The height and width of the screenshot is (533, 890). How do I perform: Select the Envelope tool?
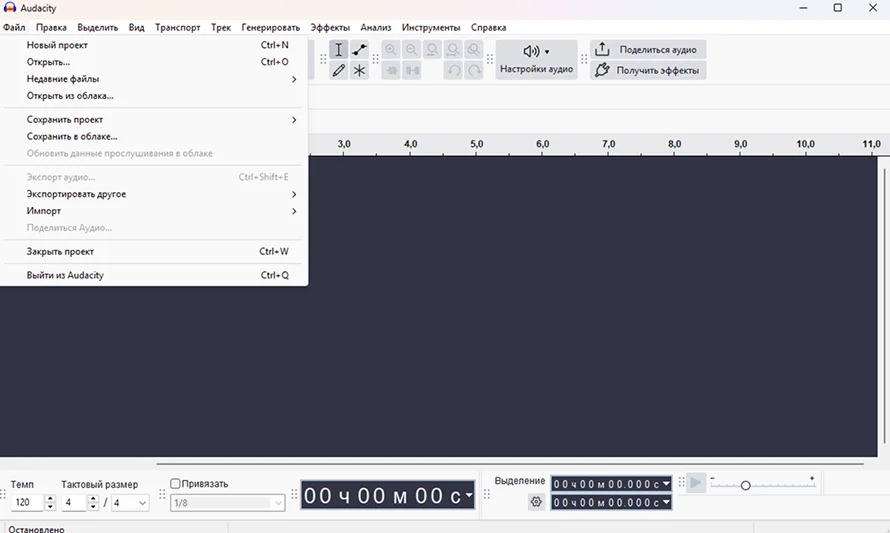pos(360,50)
